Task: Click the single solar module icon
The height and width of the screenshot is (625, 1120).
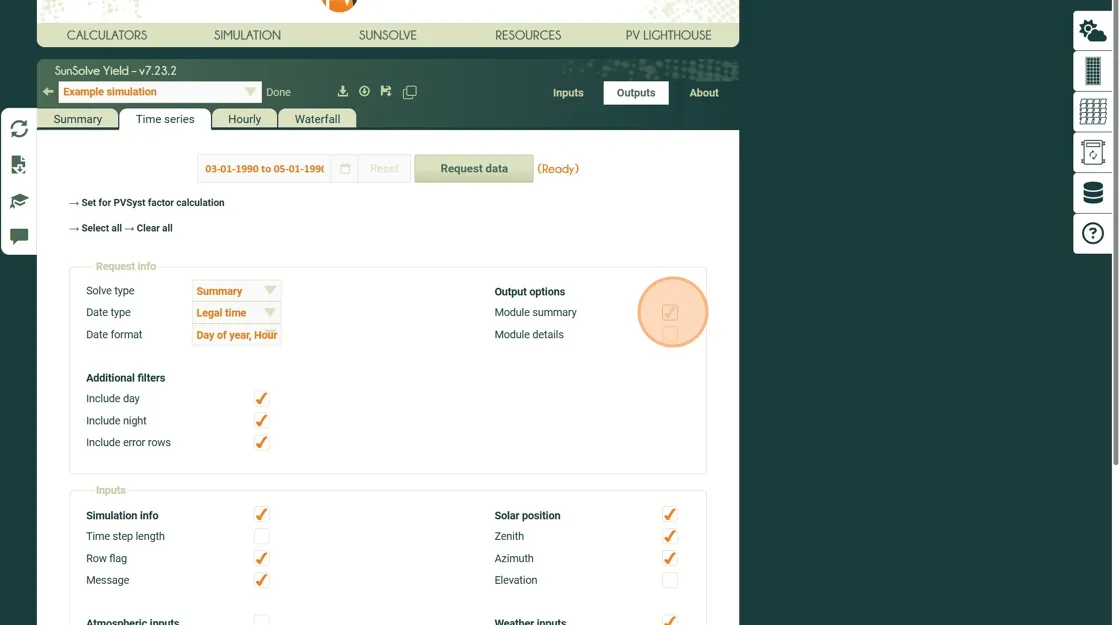Action: [x=1092, y=72]
